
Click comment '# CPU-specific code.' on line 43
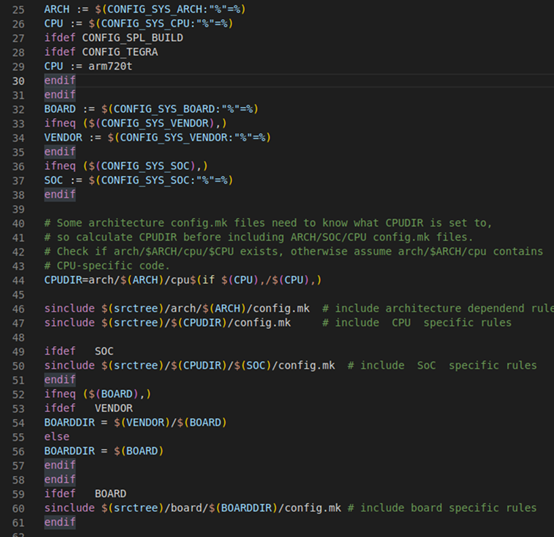coord(107,266)
